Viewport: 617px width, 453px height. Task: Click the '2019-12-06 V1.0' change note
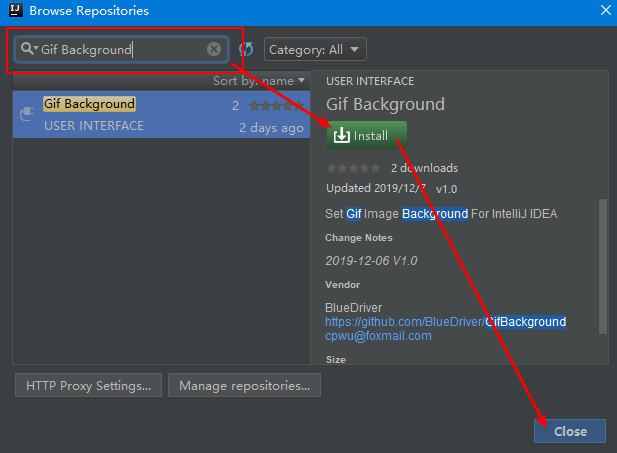point(371,261)
